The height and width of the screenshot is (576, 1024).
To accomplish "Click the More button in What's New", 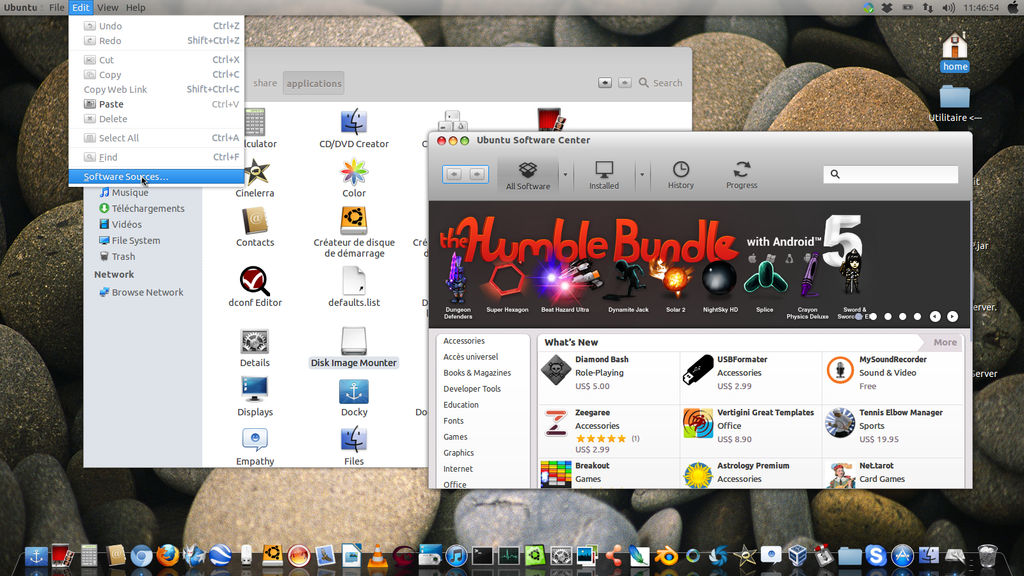I will (944, 342).
